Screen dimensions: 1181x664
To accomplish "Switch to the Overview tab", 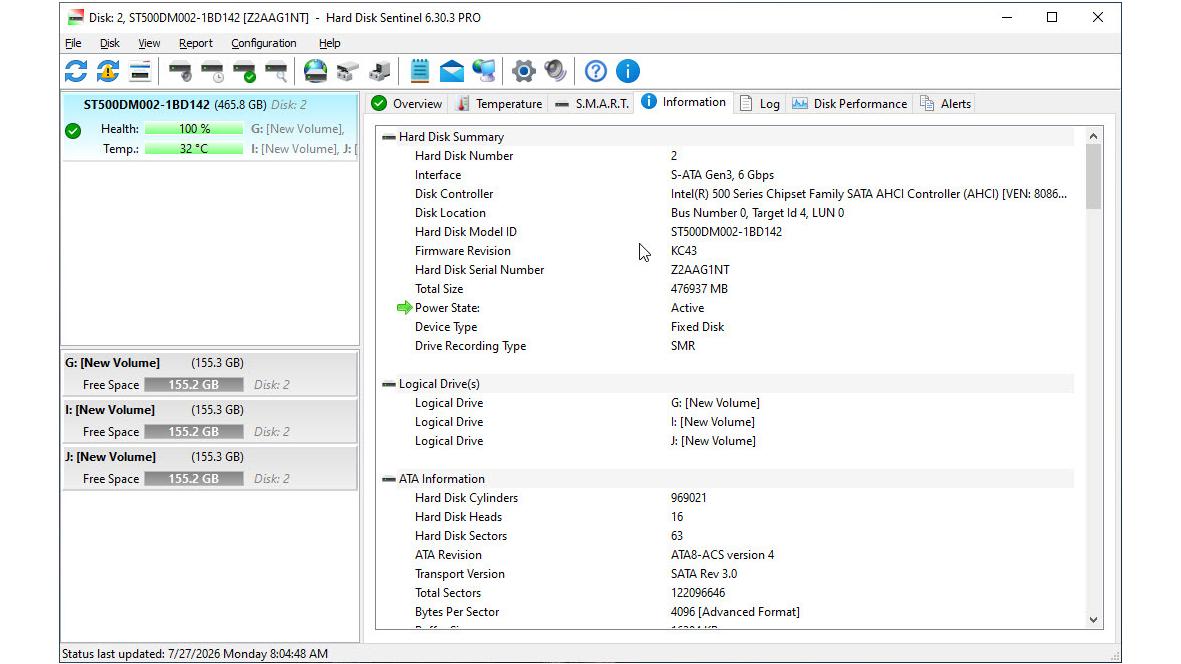I will pyautogui.click(x=407, y=104).
